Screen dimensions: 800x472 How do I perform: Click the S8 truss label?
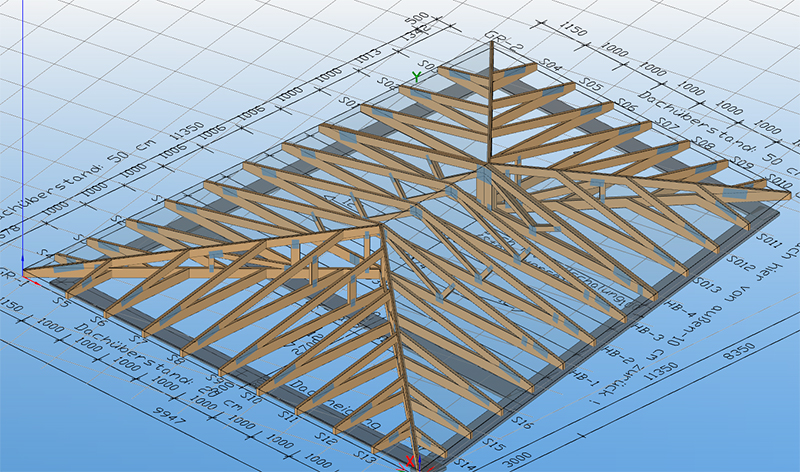(x=176, y=355)
